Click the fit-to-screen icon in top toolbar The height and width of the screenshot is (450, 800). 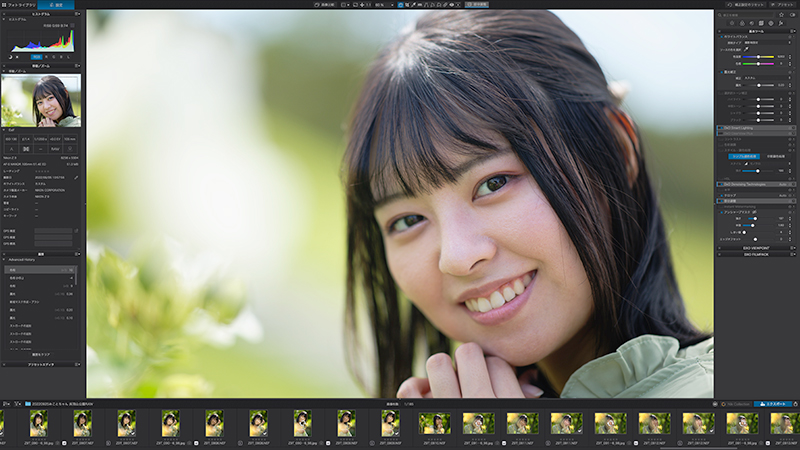click(x=356, y=5)
